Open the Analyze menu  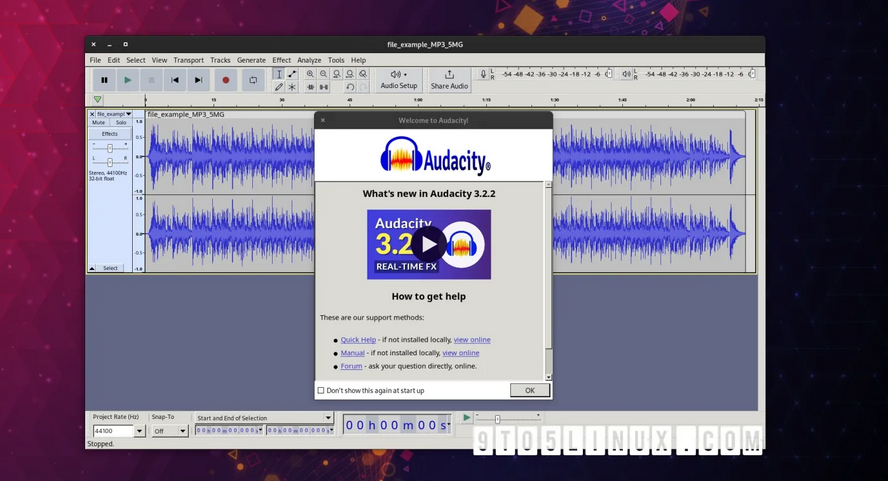(309, 60)
